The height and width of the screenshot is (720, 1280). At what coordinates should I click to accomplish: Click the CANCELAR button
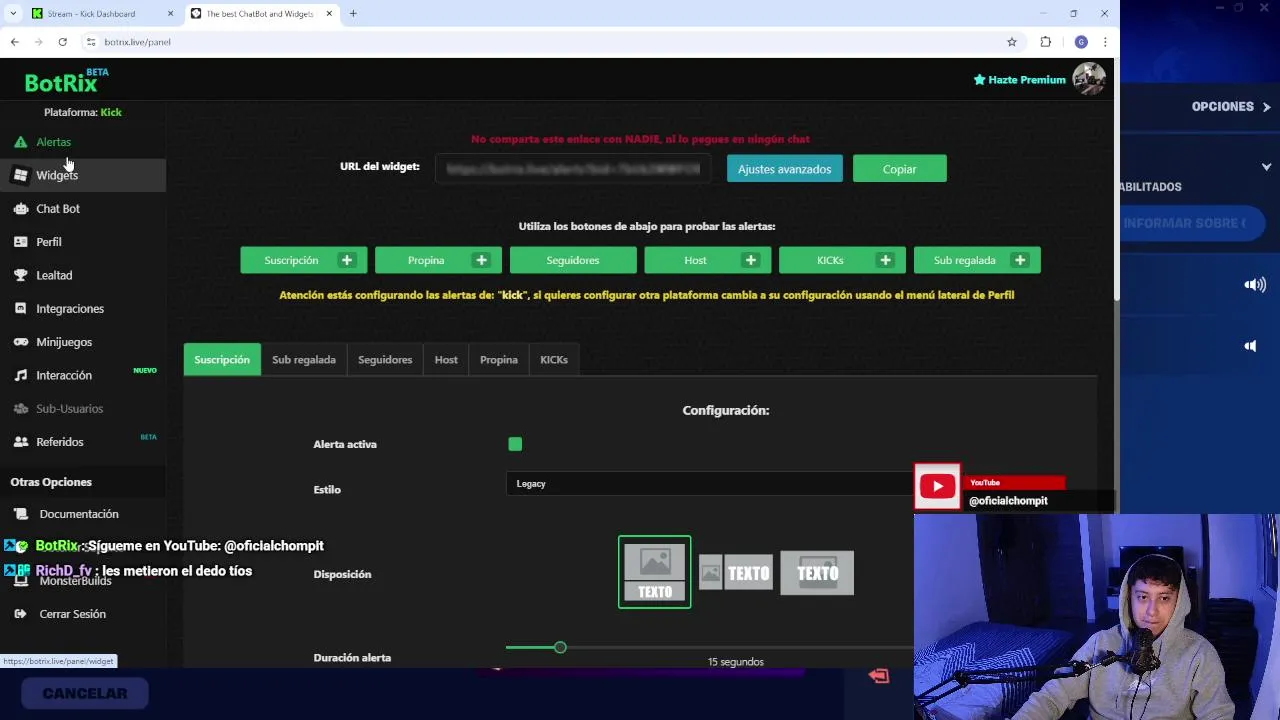tap(85, 693)
